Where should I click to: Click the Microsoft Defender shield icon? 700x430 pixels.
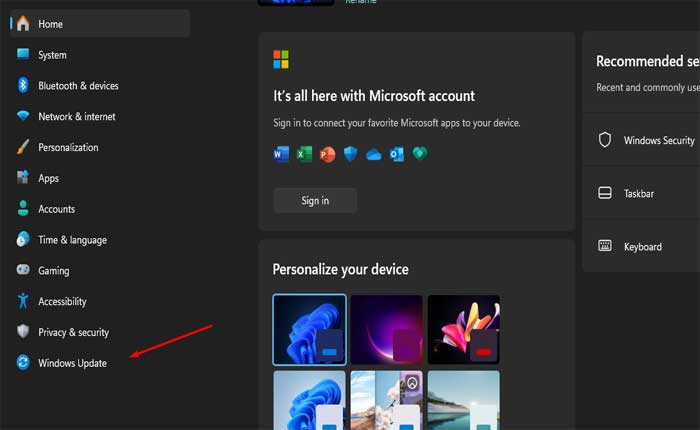(x=350, y=154)
